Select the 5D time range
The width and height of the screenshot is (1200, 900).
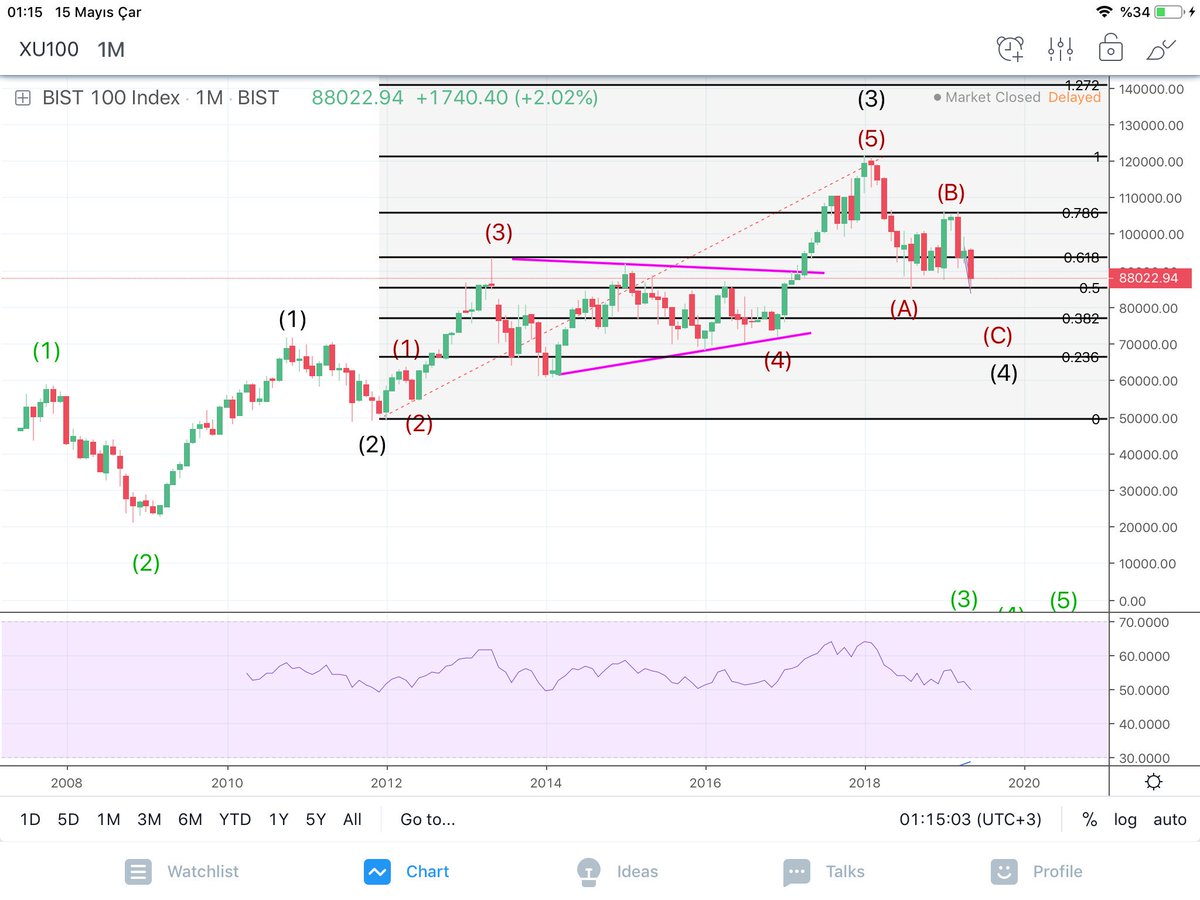[x=68, y=819]
